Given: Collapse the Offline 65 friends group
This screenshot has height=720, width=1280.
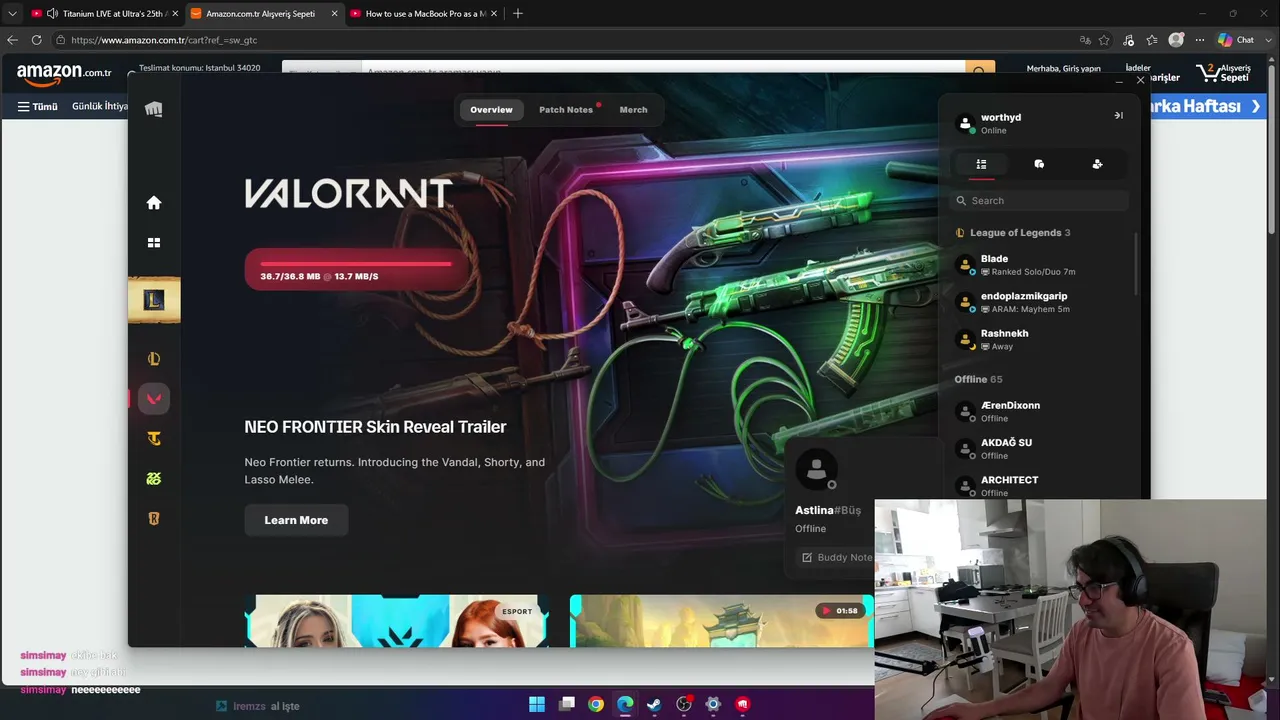Looking at the screenshot, I should click(978, 380).
